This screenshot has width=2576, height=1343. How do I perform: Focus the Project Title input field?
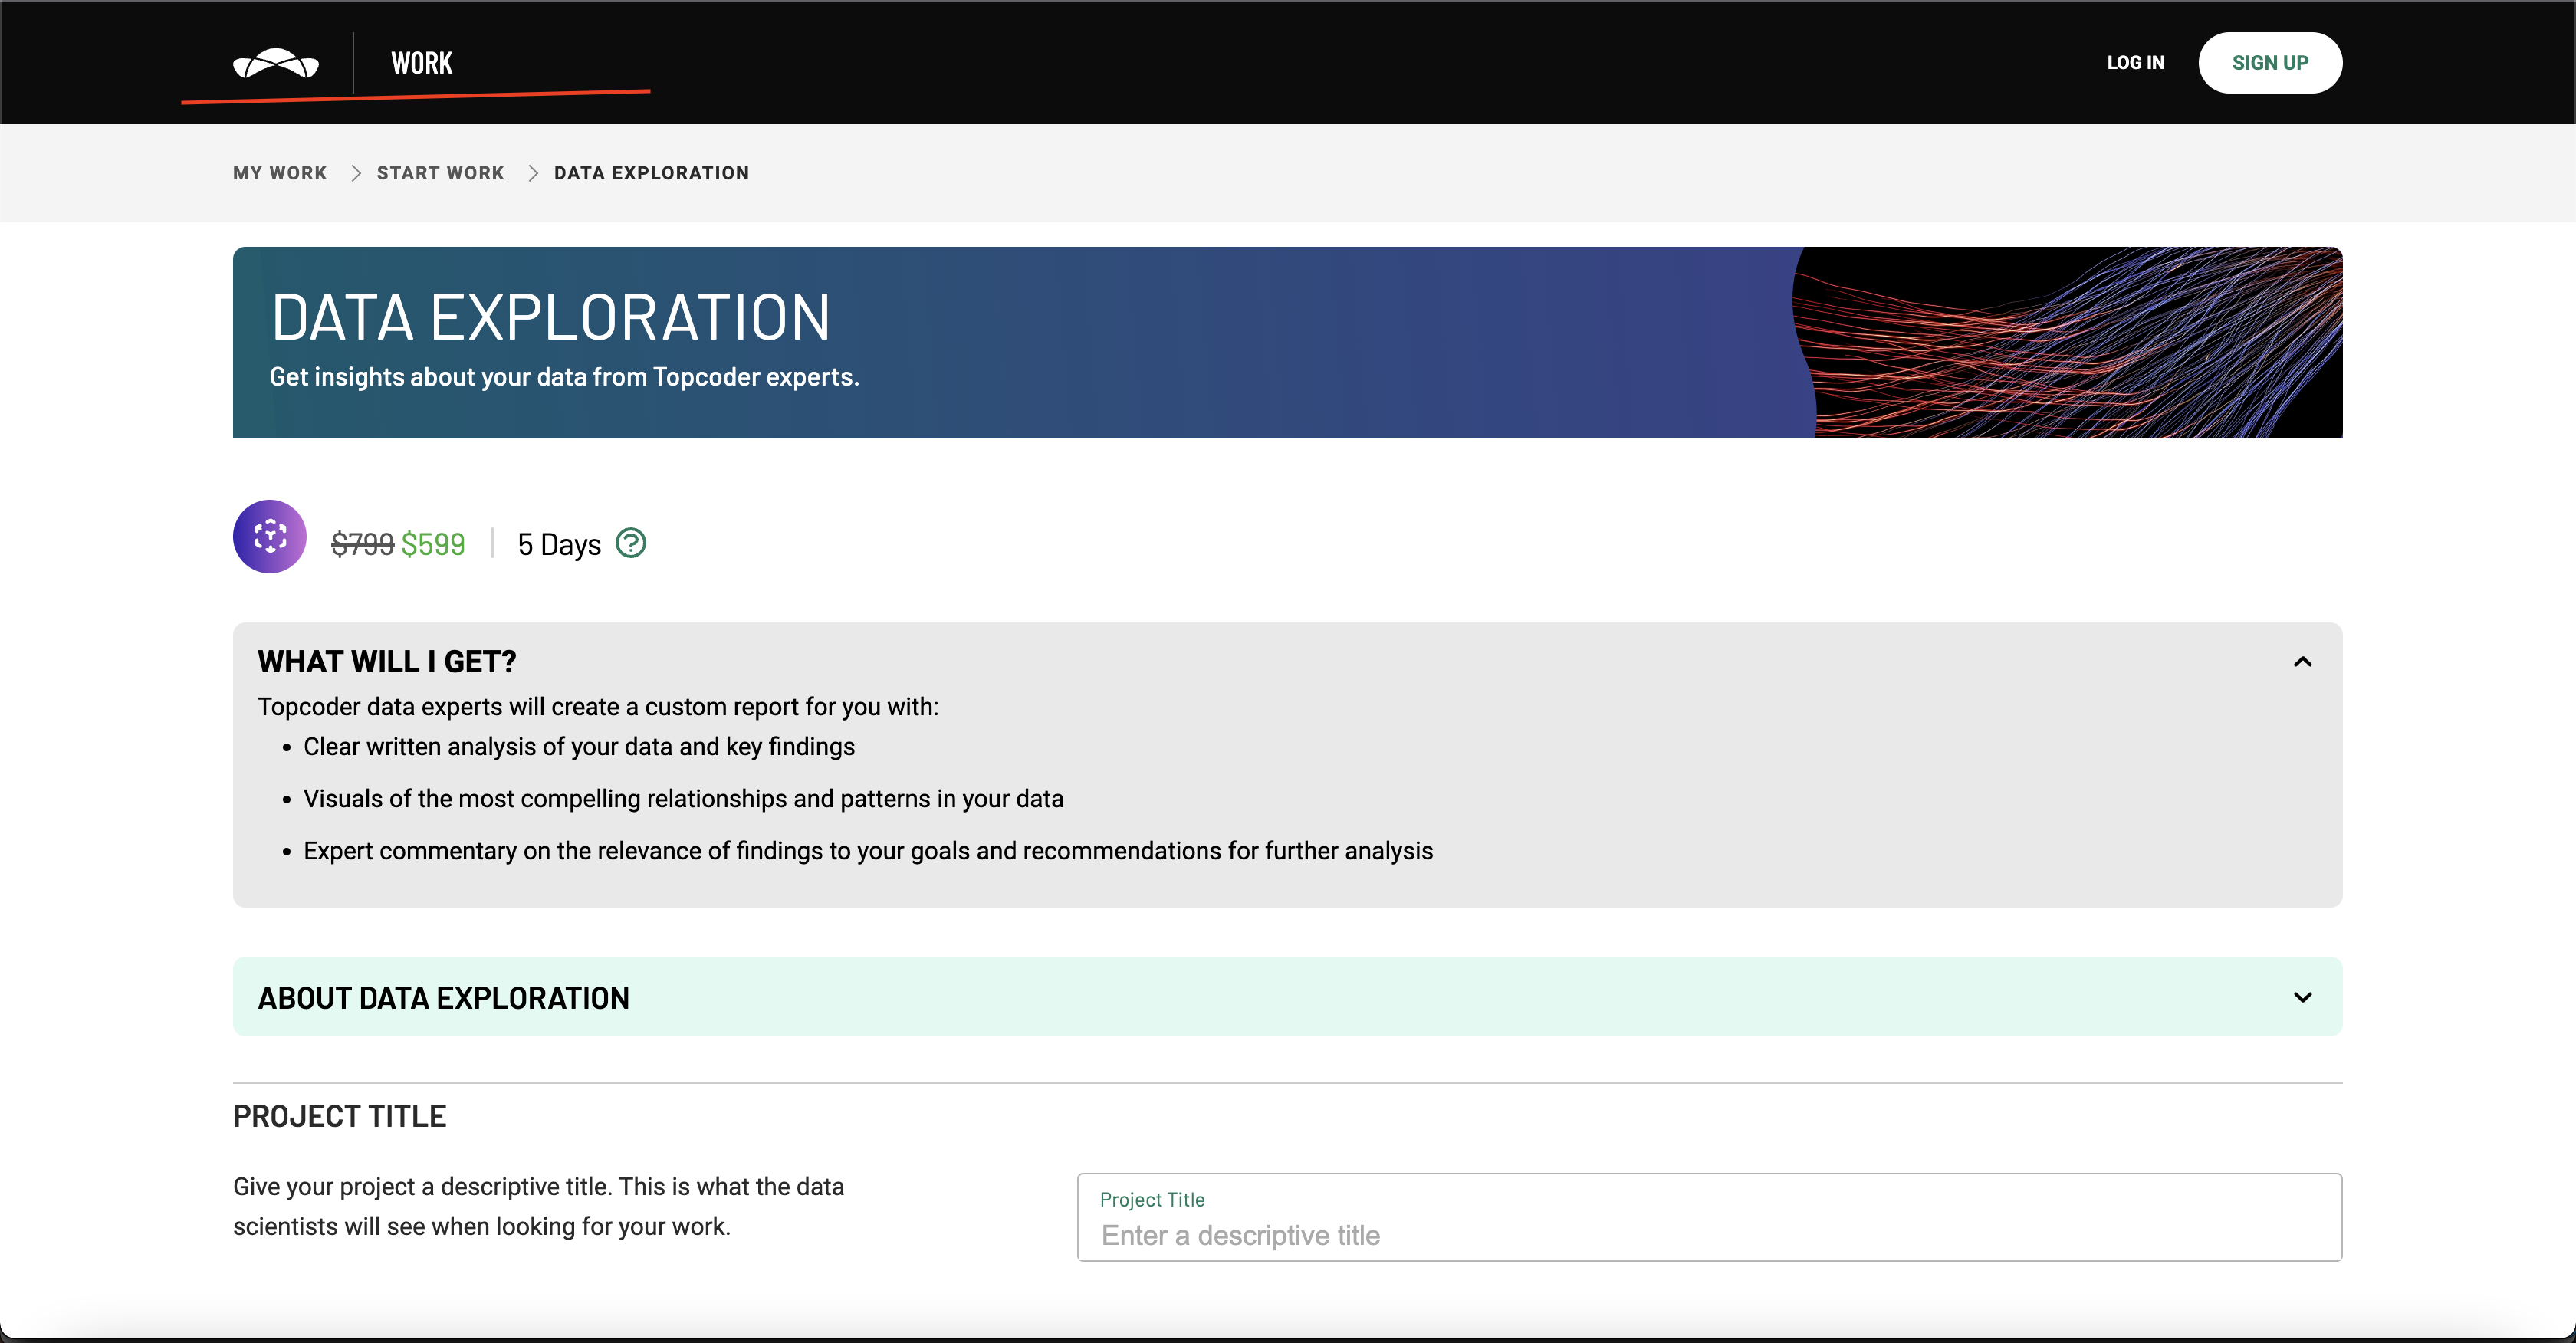1708,1235
